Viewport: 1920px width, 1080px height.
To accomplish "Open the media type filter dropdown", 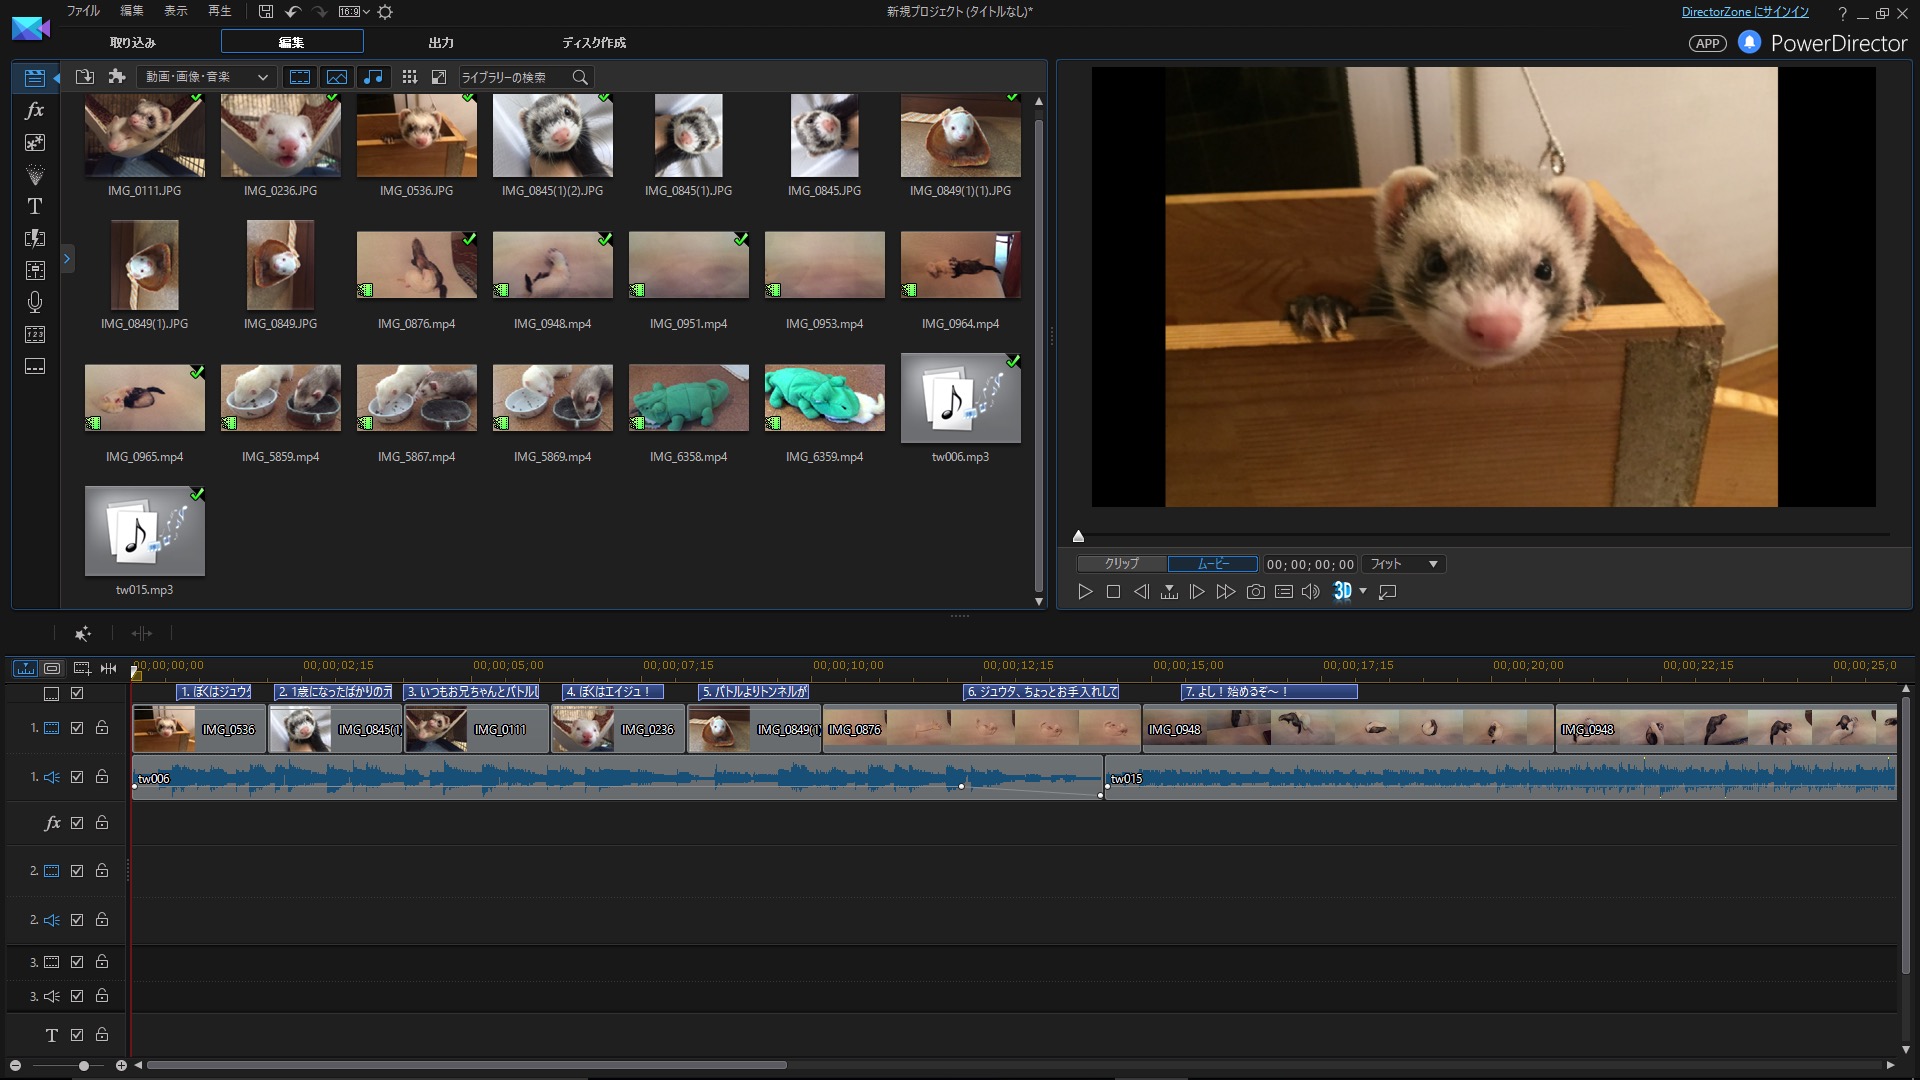I will tap(206, 77).
